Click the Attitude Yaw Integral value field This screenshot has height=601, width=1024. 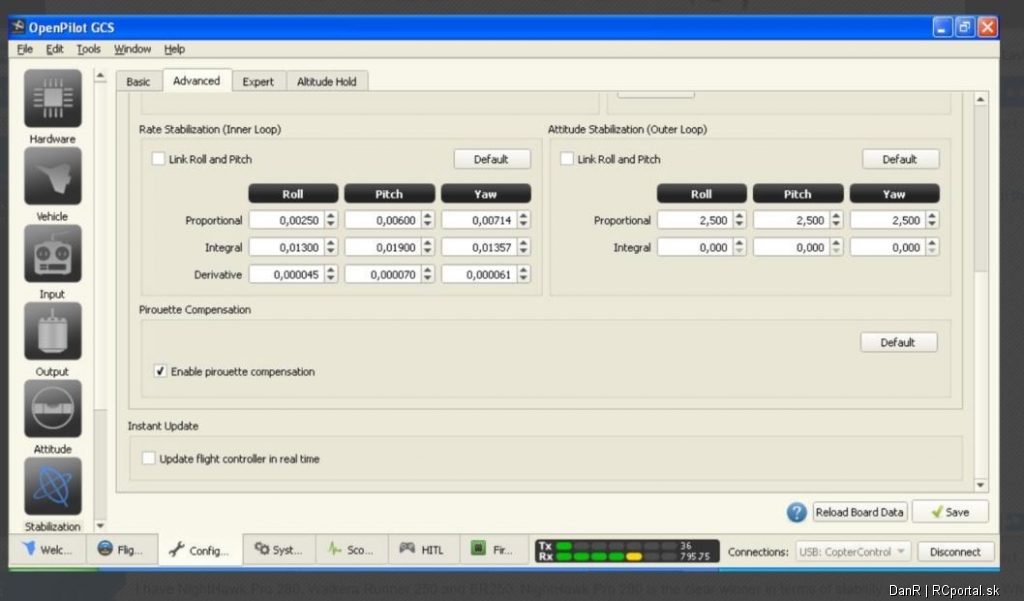point(895,248)
